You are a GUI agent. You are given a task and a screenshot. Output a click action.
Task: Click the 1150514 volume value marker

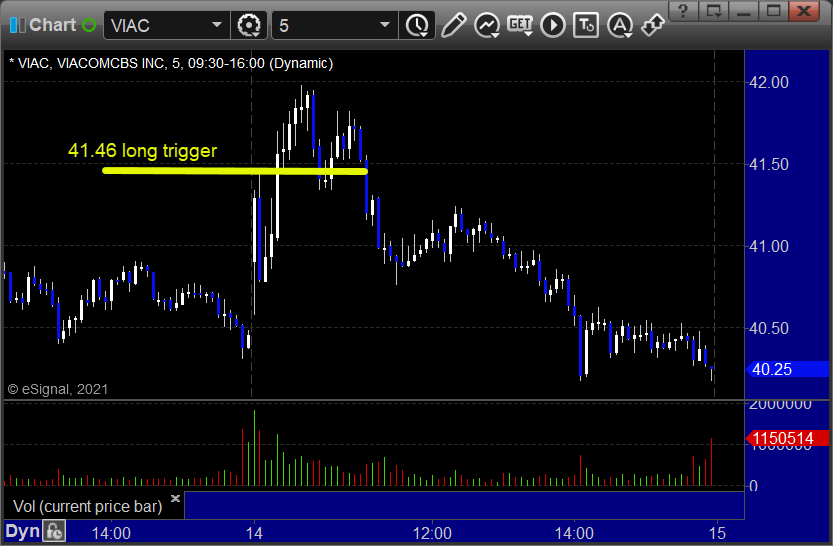(787, 438)
